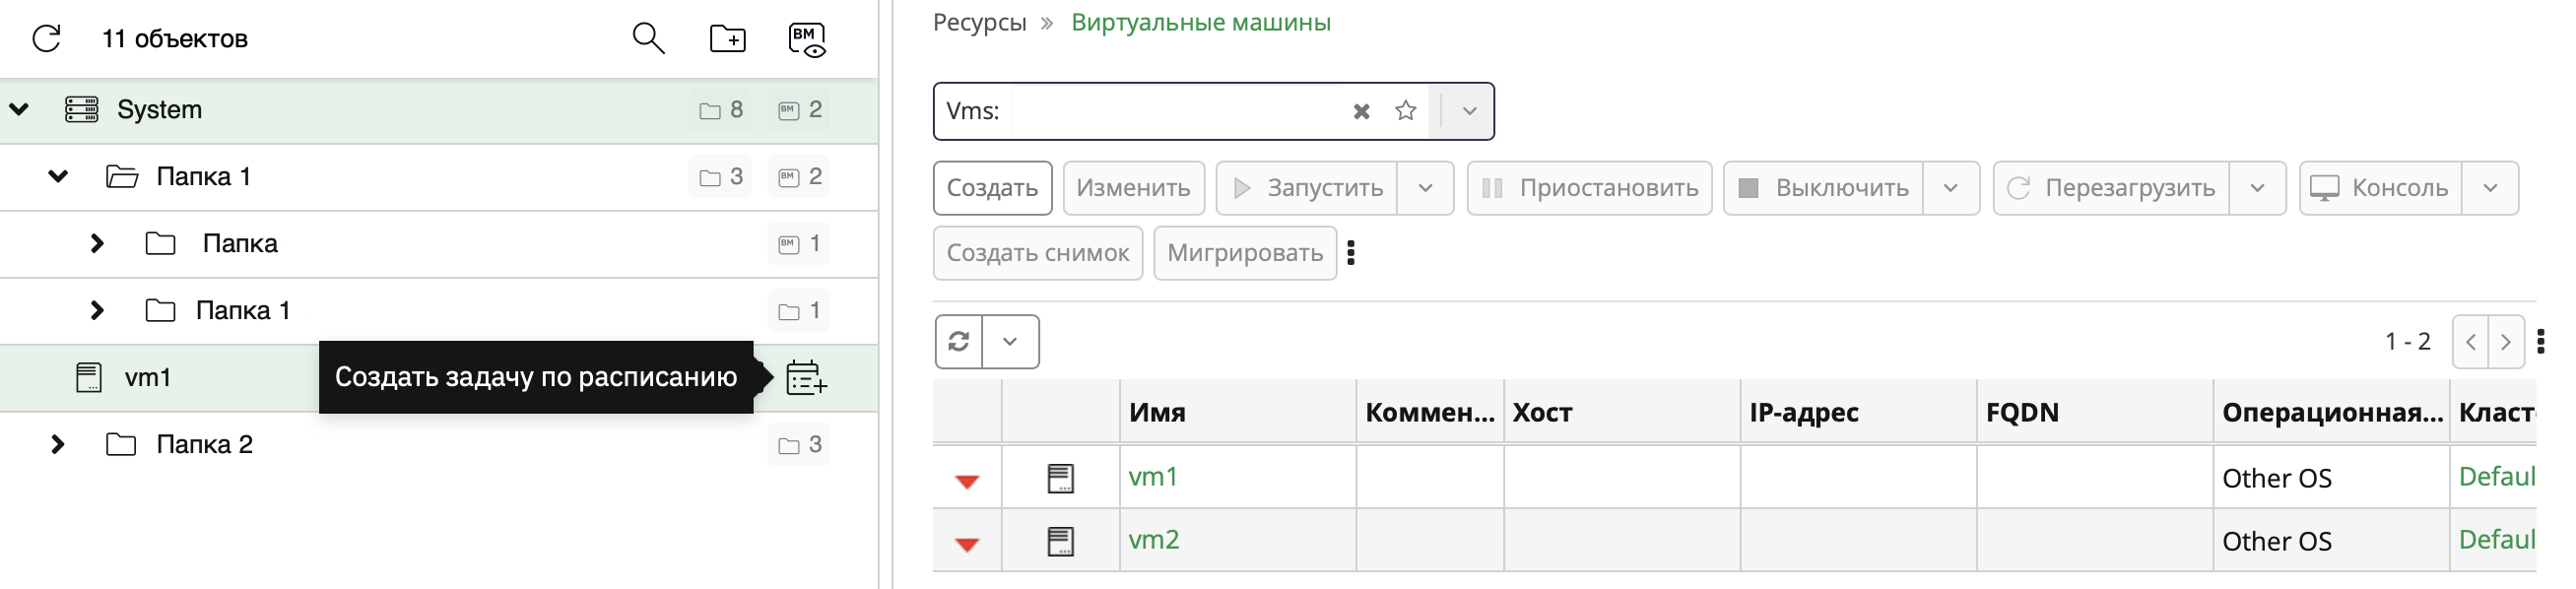
Task: Click the Приостановить button
Action: [1589, 188]
